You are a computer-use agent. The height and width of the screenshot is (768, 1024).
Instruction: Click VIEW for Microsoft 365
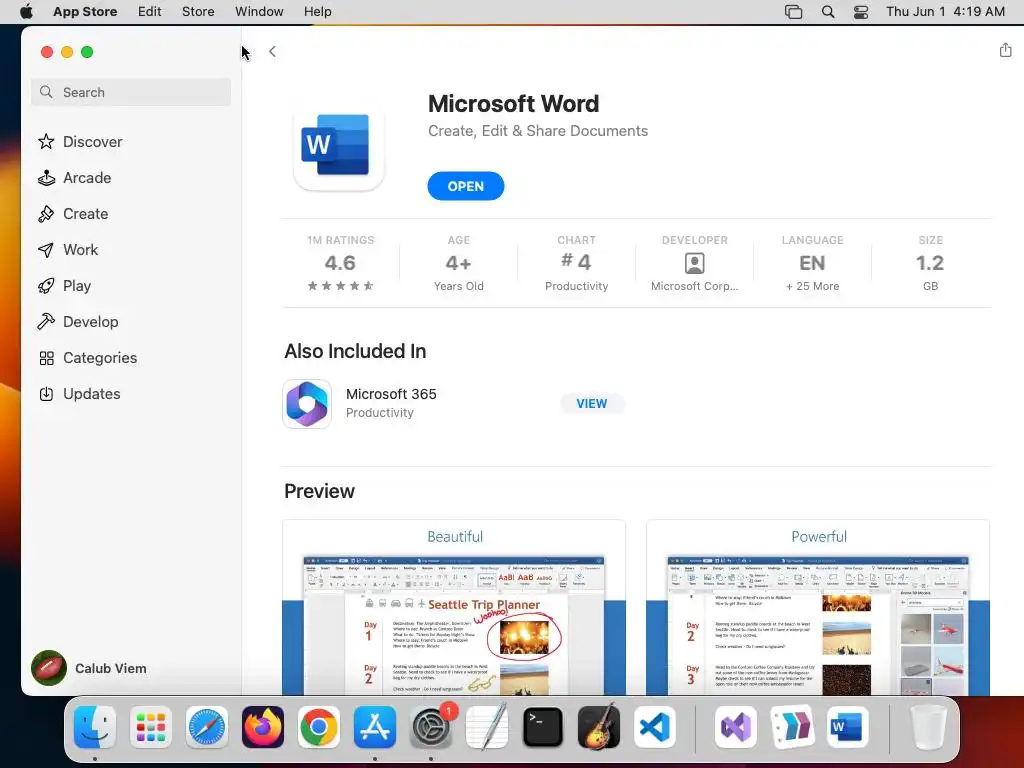pyautogui.click(x=592, y=404)
